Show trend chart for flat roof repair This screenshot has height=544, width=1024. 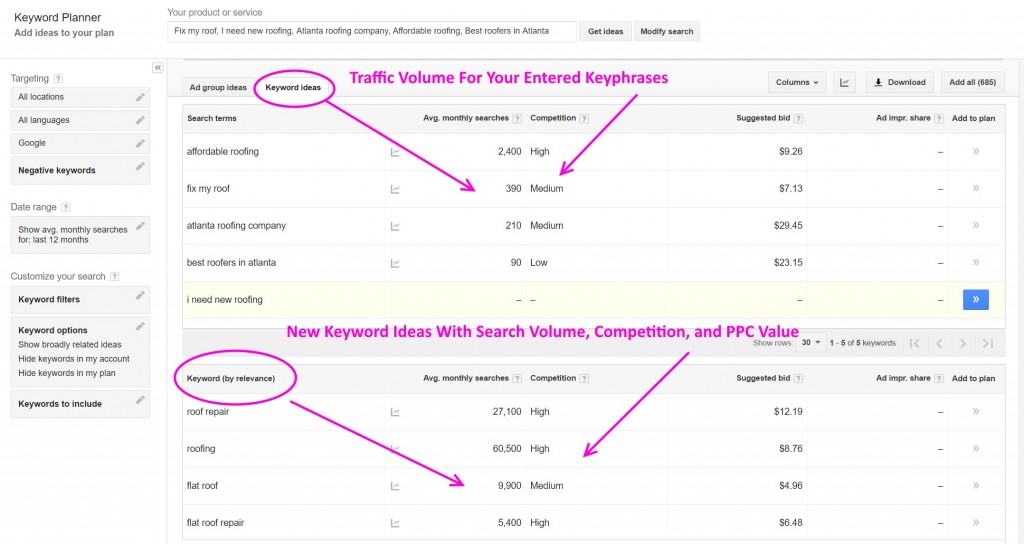tap(395, 523)
